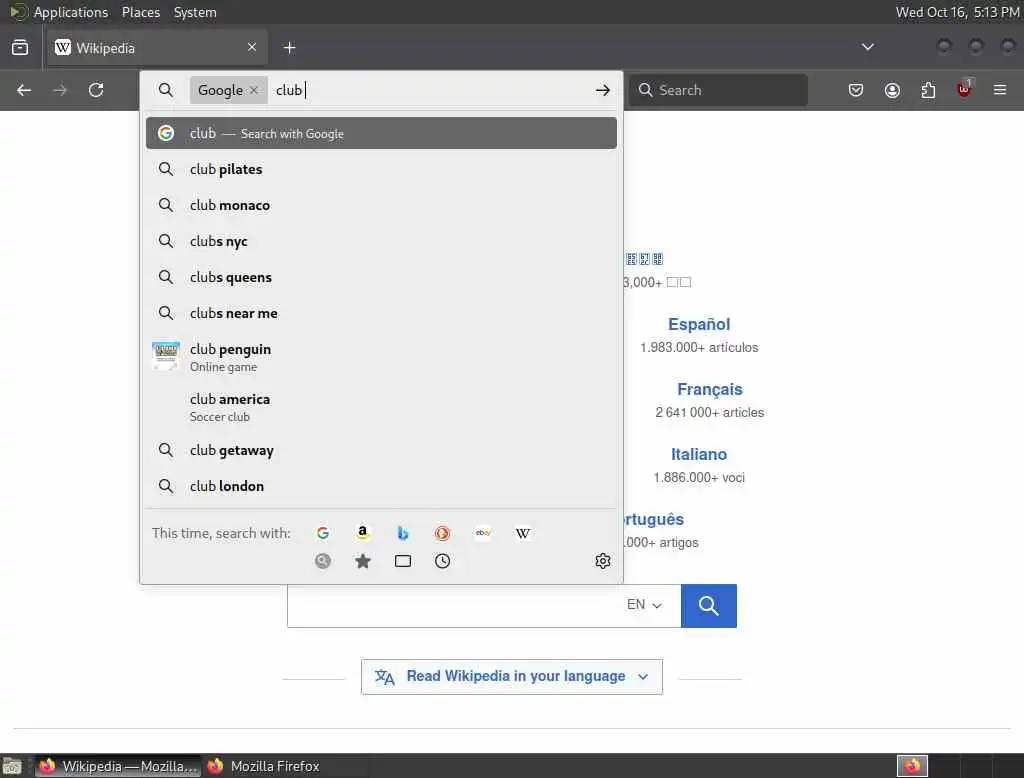The image size is (1024, 778).
Task: Open the Firefox View button
Action: click(x=20, y=48)
